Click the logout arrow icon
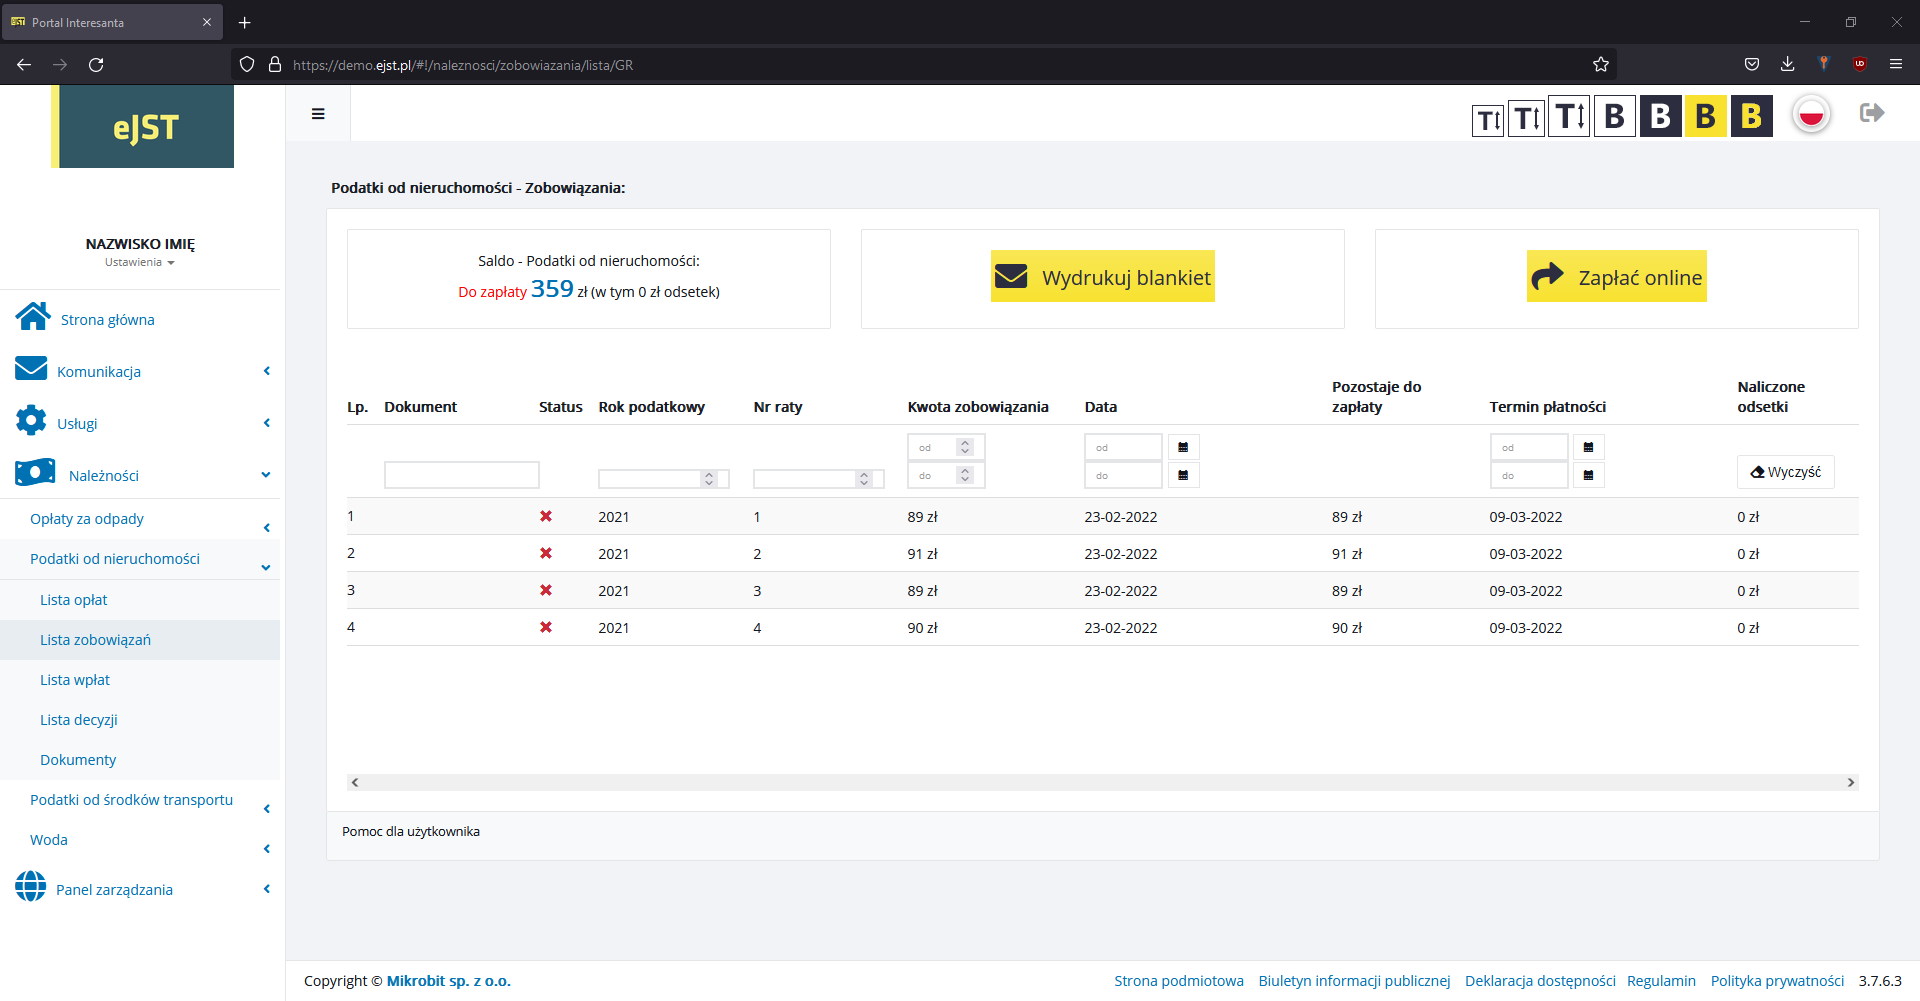 (1872, 113)
